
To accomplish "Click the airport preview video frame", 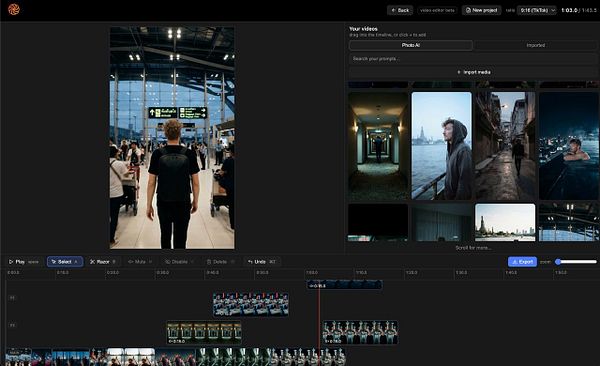I will click(x=172, y=138).
